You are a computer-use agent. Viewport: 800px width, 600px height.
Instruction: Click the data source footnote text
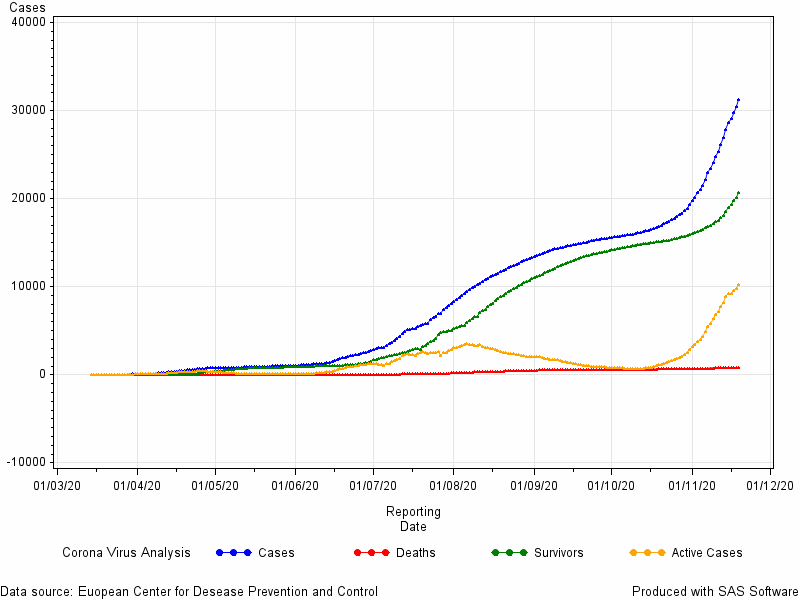189,592
